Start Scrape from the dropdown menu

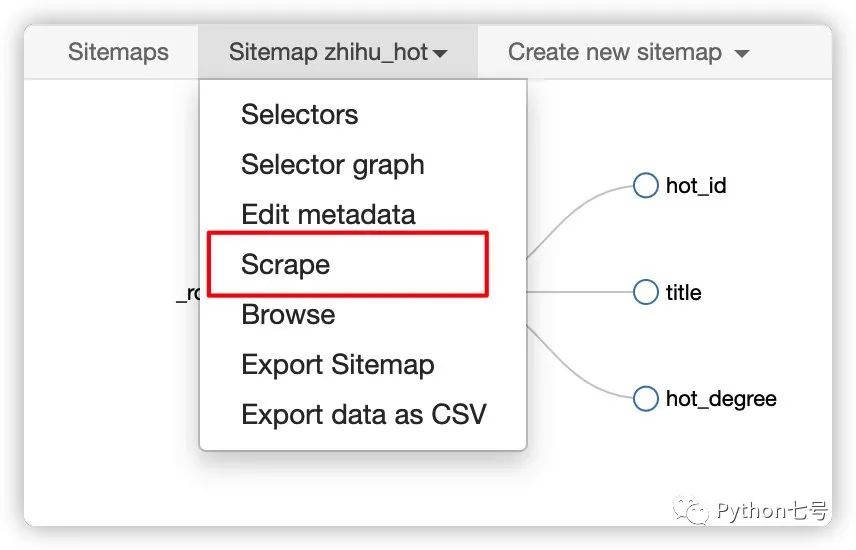[x=286, y=264]
